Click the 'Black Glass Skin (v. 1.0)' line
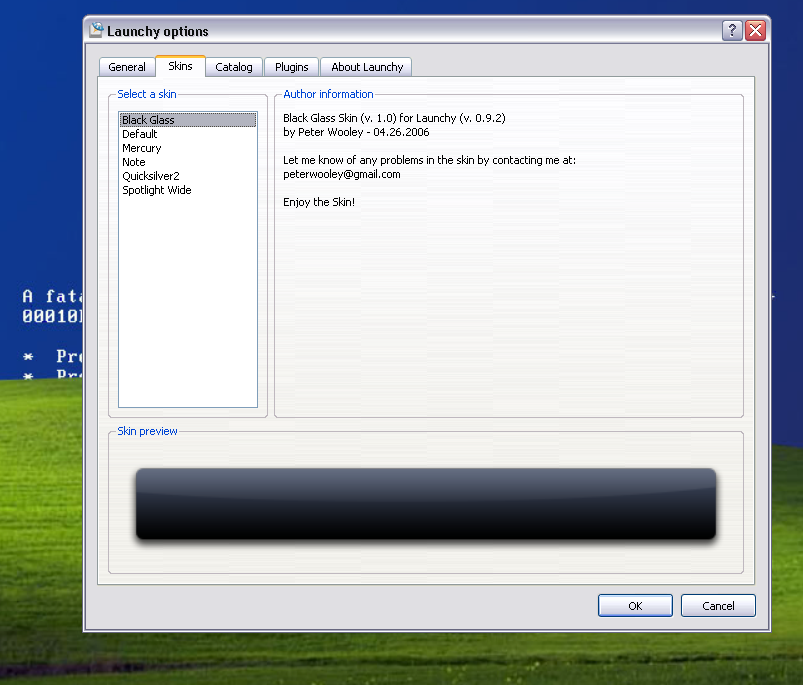The height and width of the screenshot is (685, 803). click(394, 118)
